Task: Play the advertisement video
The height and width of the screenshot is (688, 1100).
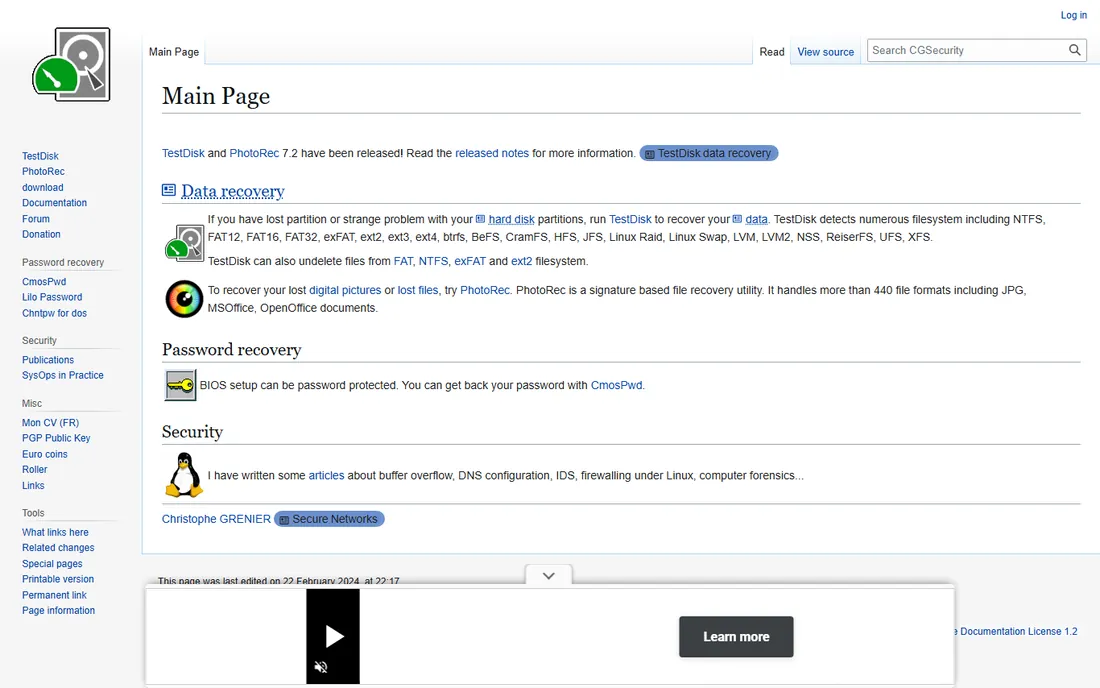Action: click(334, 636)
